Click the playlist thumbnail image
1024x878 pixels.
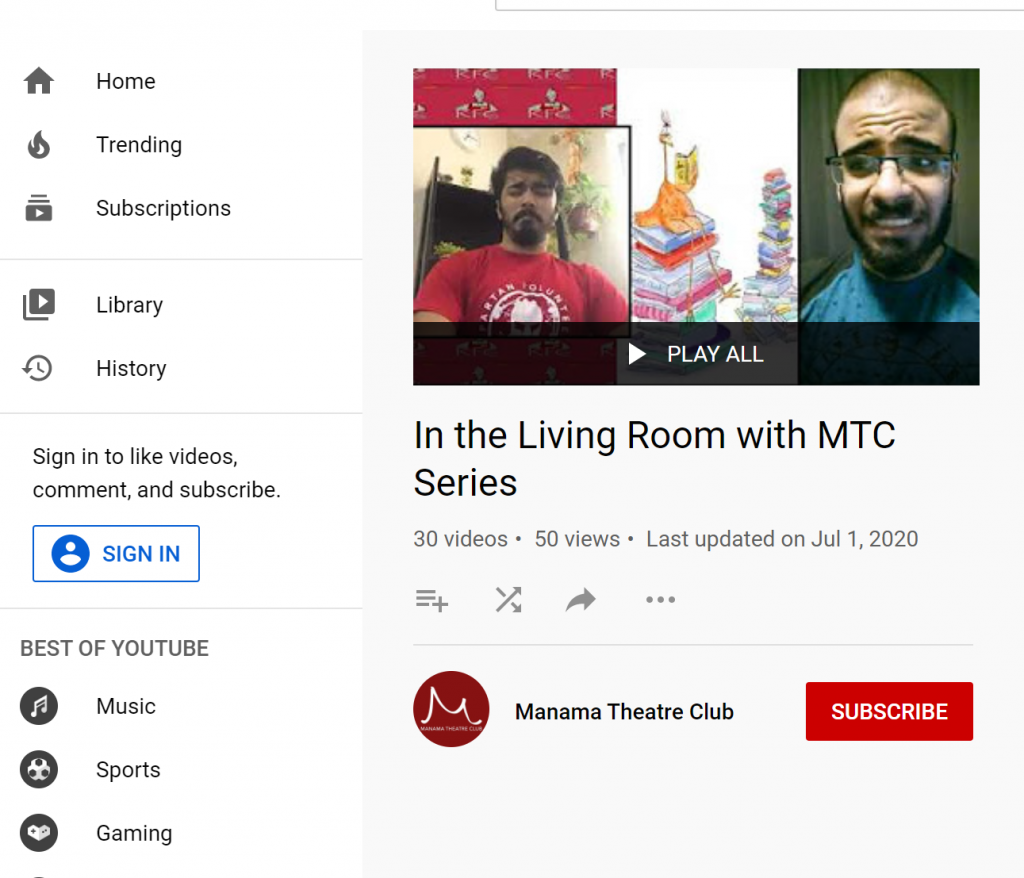696,200
